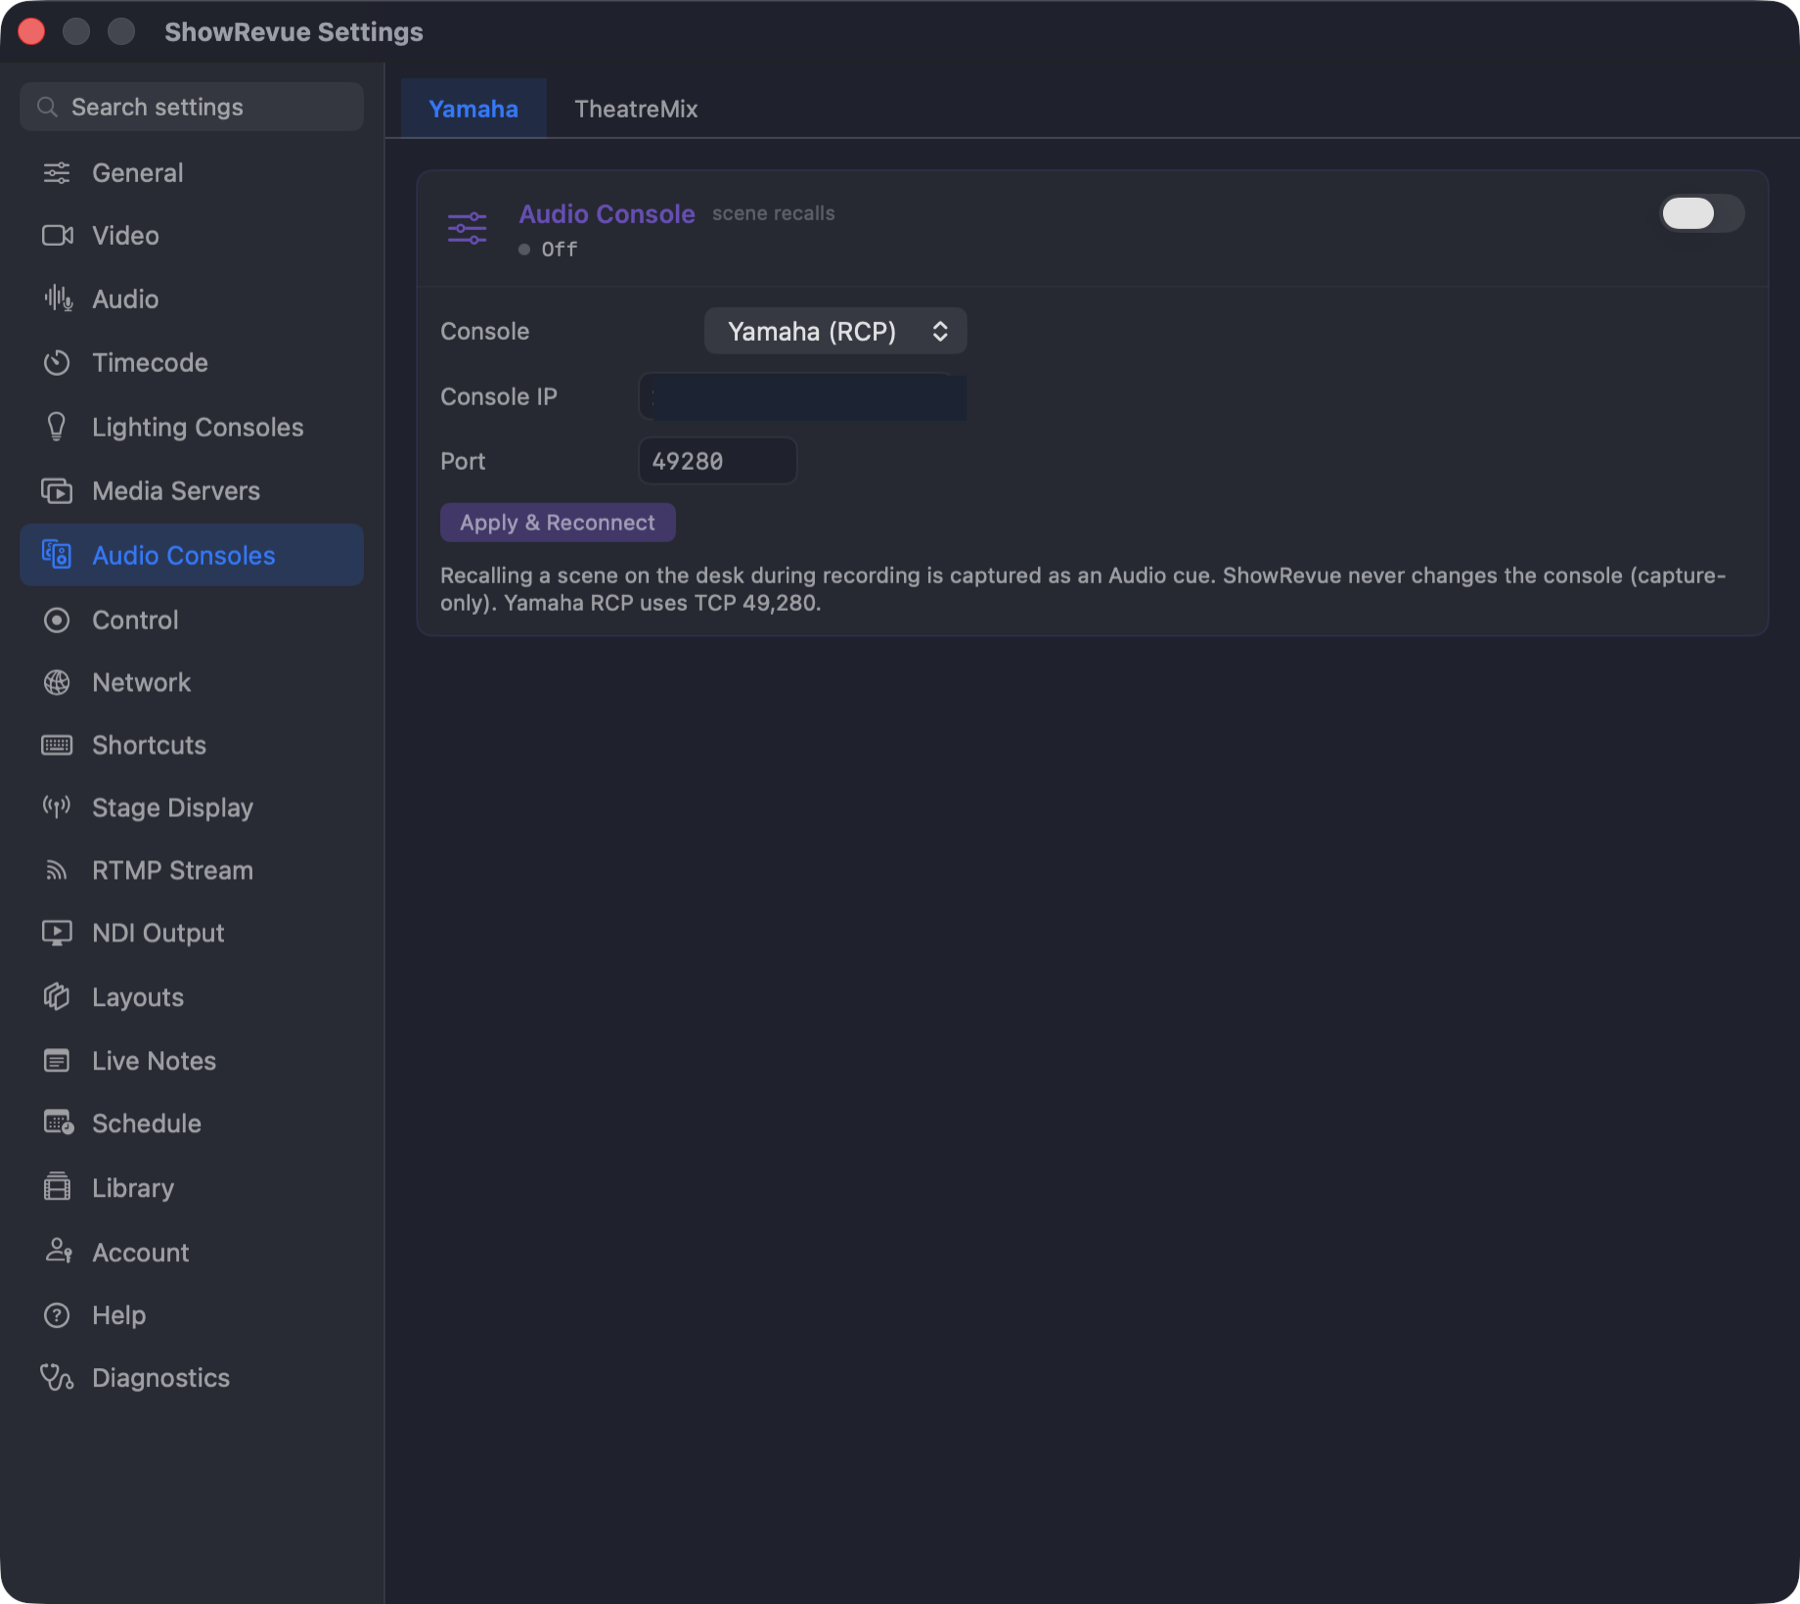Click the Port number field
Viewport: 1800px width, 1604px height.
(x=717, y=461)
